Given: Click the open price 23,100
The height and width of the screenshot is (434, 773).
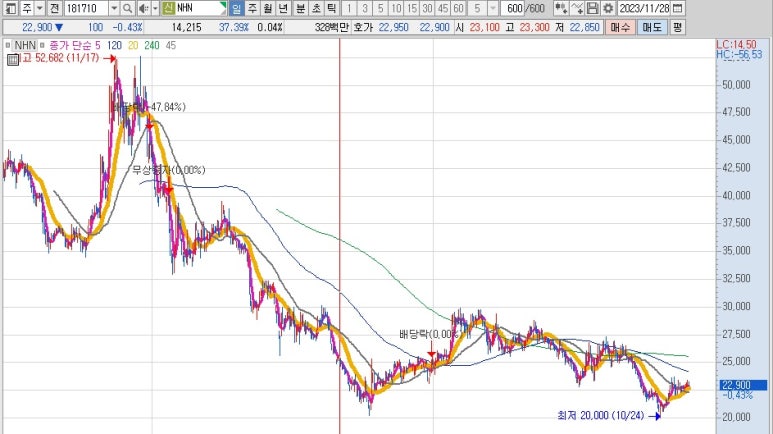Looking at the screenshot, I should [485, 27].
